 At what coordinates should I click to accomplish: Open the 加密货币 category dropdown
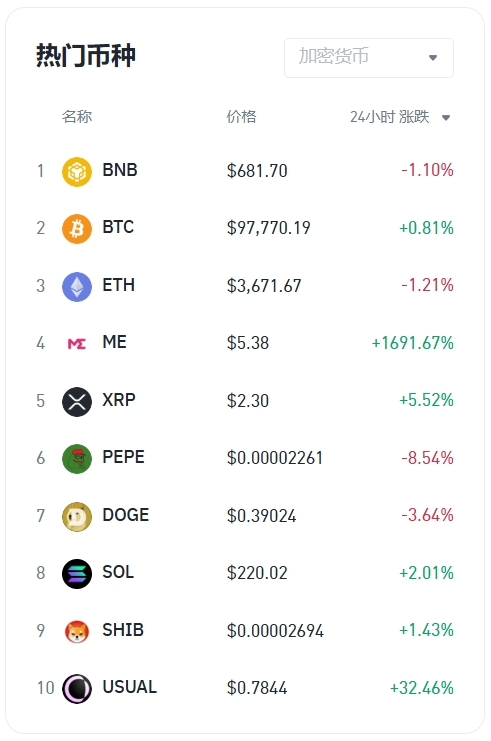coord(369,58)
